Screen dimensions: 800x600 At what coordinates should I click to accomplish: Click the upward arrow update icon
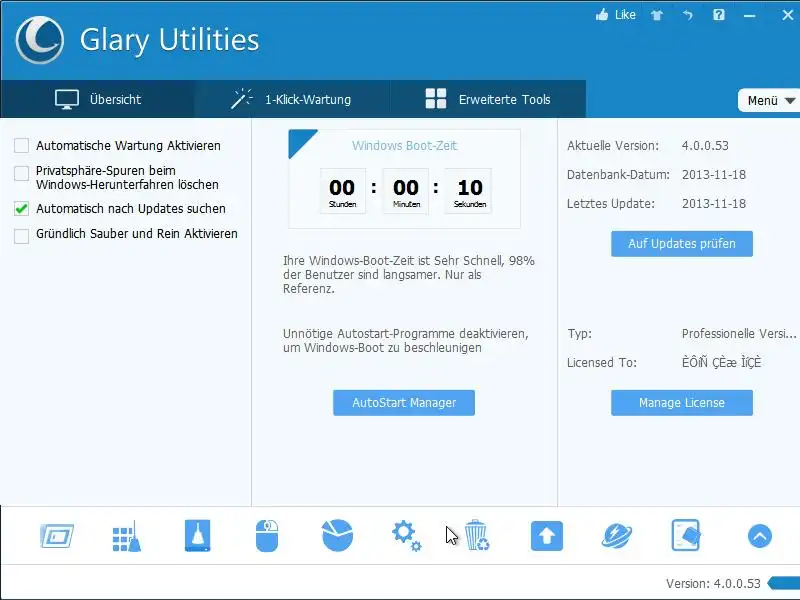[547, 536]
